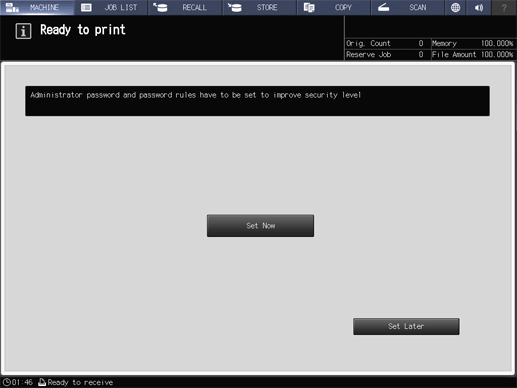Choose Set Later button

coord(406,326)
